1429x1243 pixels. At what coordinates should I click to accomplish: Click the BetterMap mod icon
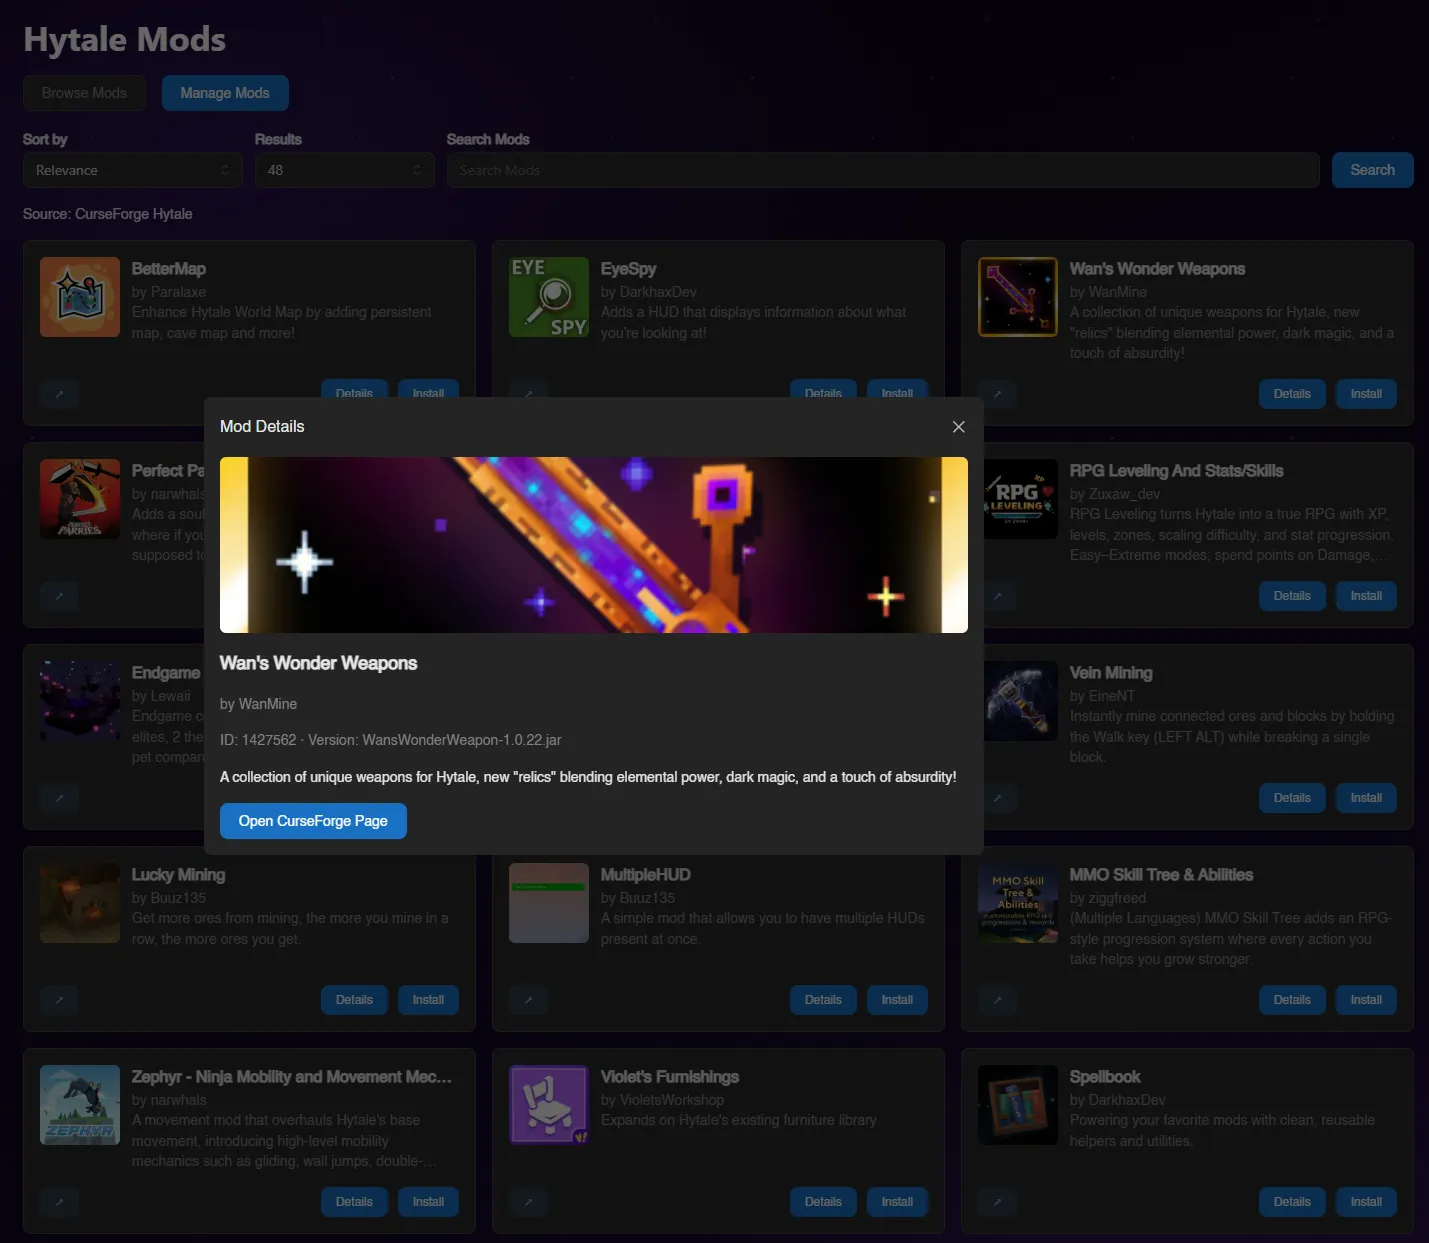point(80,297)
